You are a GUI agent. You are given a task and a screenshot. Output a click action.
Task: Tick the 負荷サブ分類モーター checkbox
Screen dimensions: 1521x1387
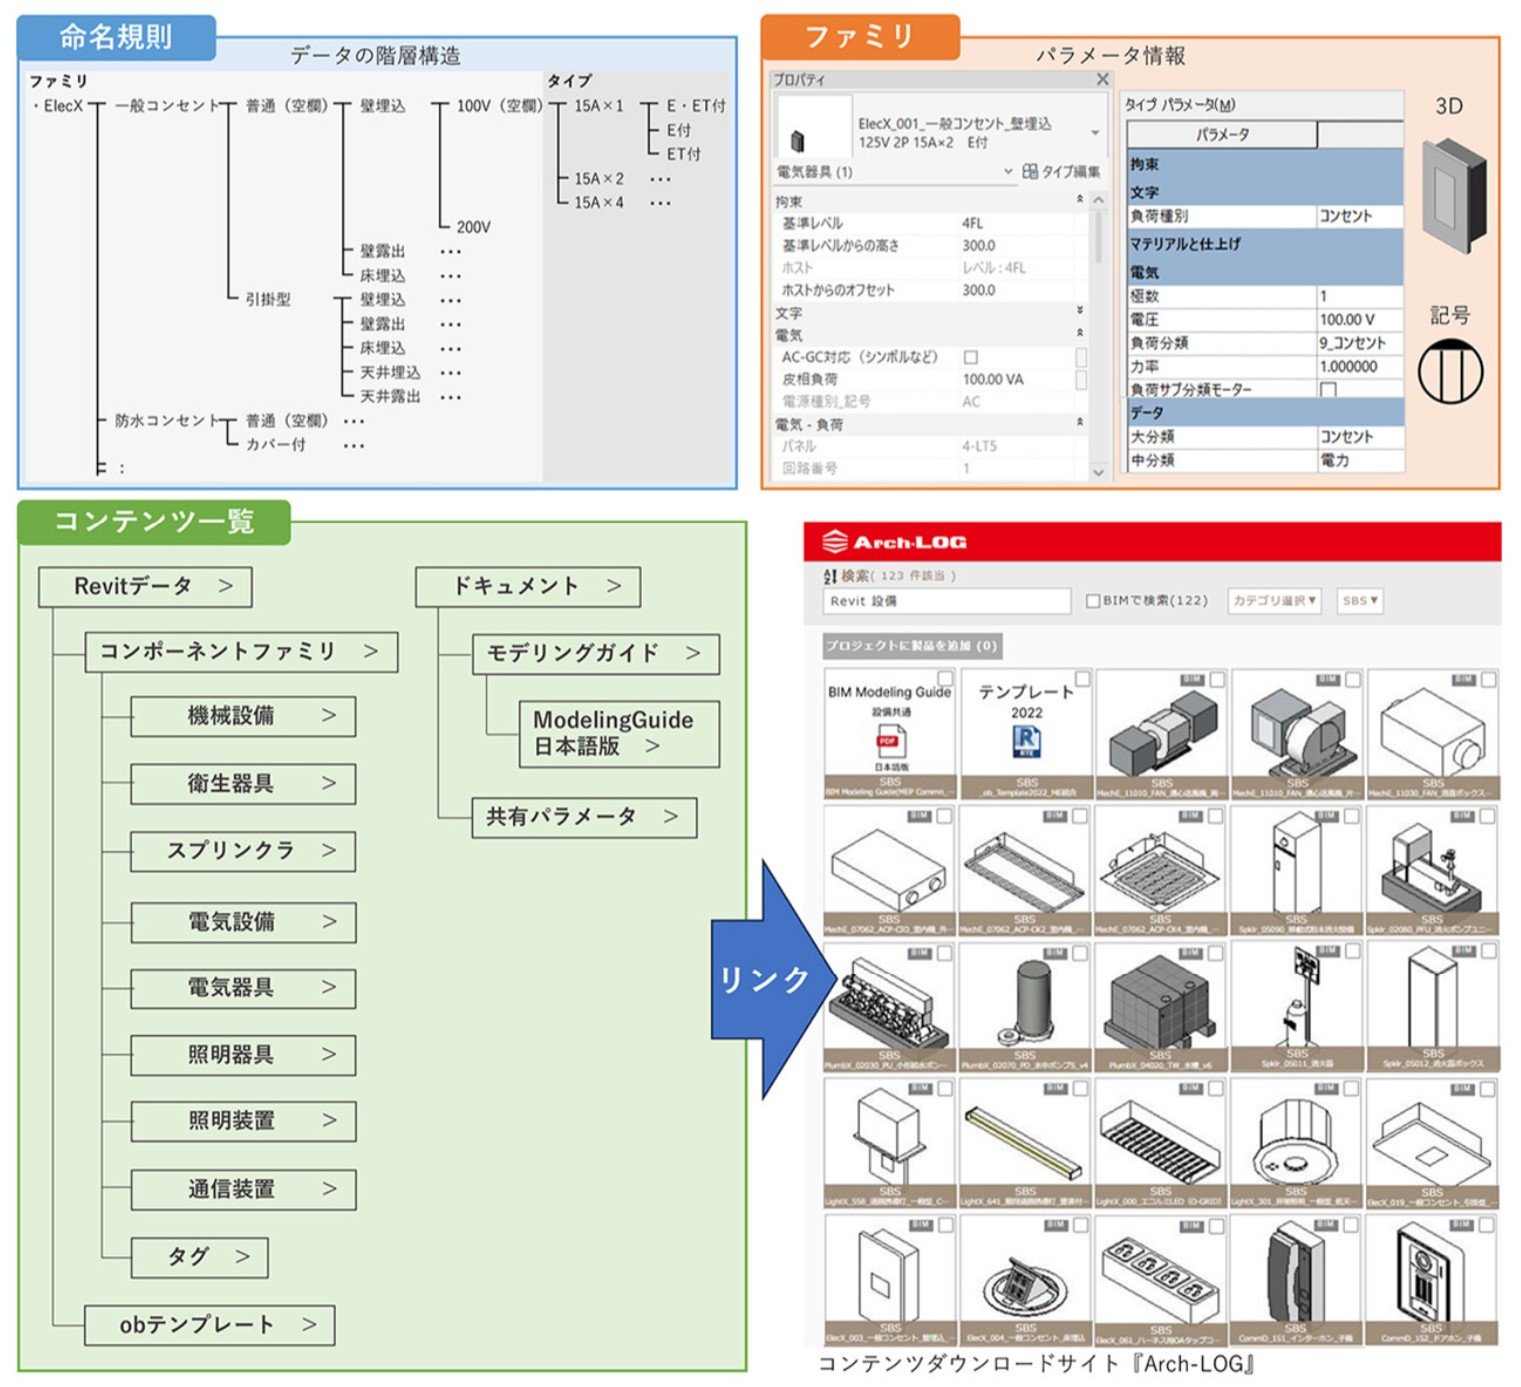1328,390
